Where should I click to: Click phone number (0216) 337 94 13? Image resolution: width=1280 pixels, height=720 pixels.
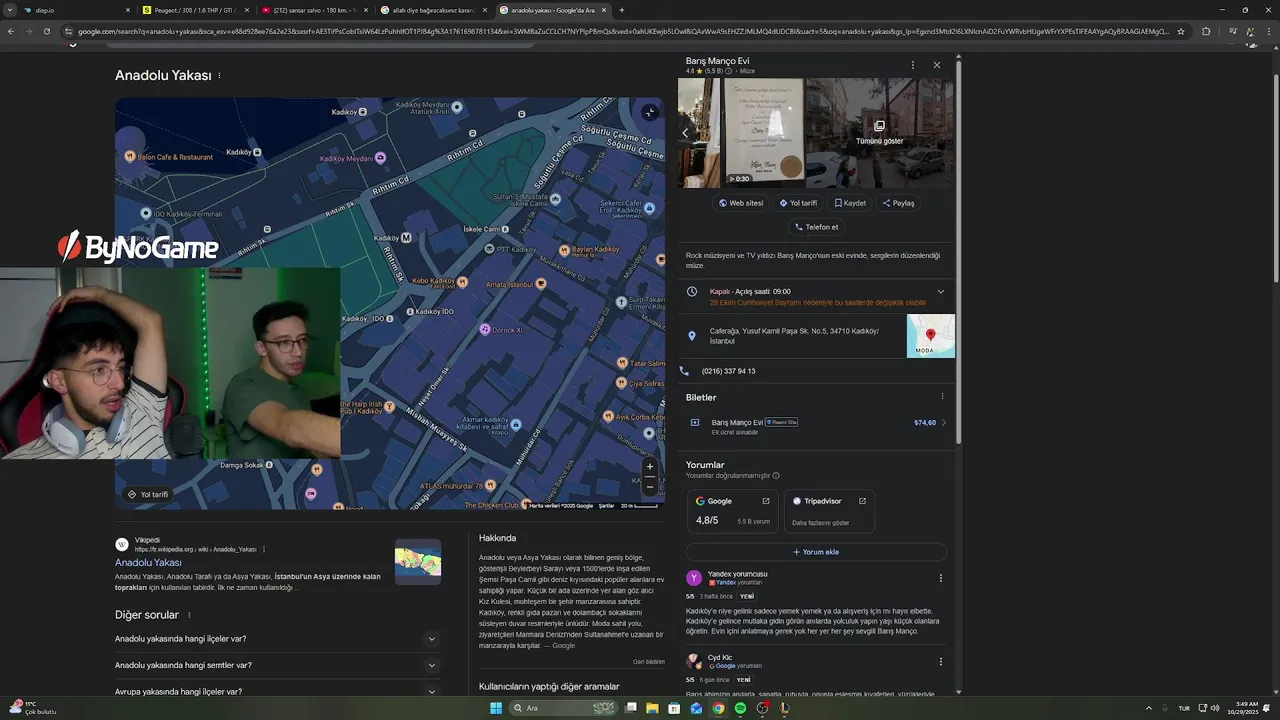(x=728, y=371)
